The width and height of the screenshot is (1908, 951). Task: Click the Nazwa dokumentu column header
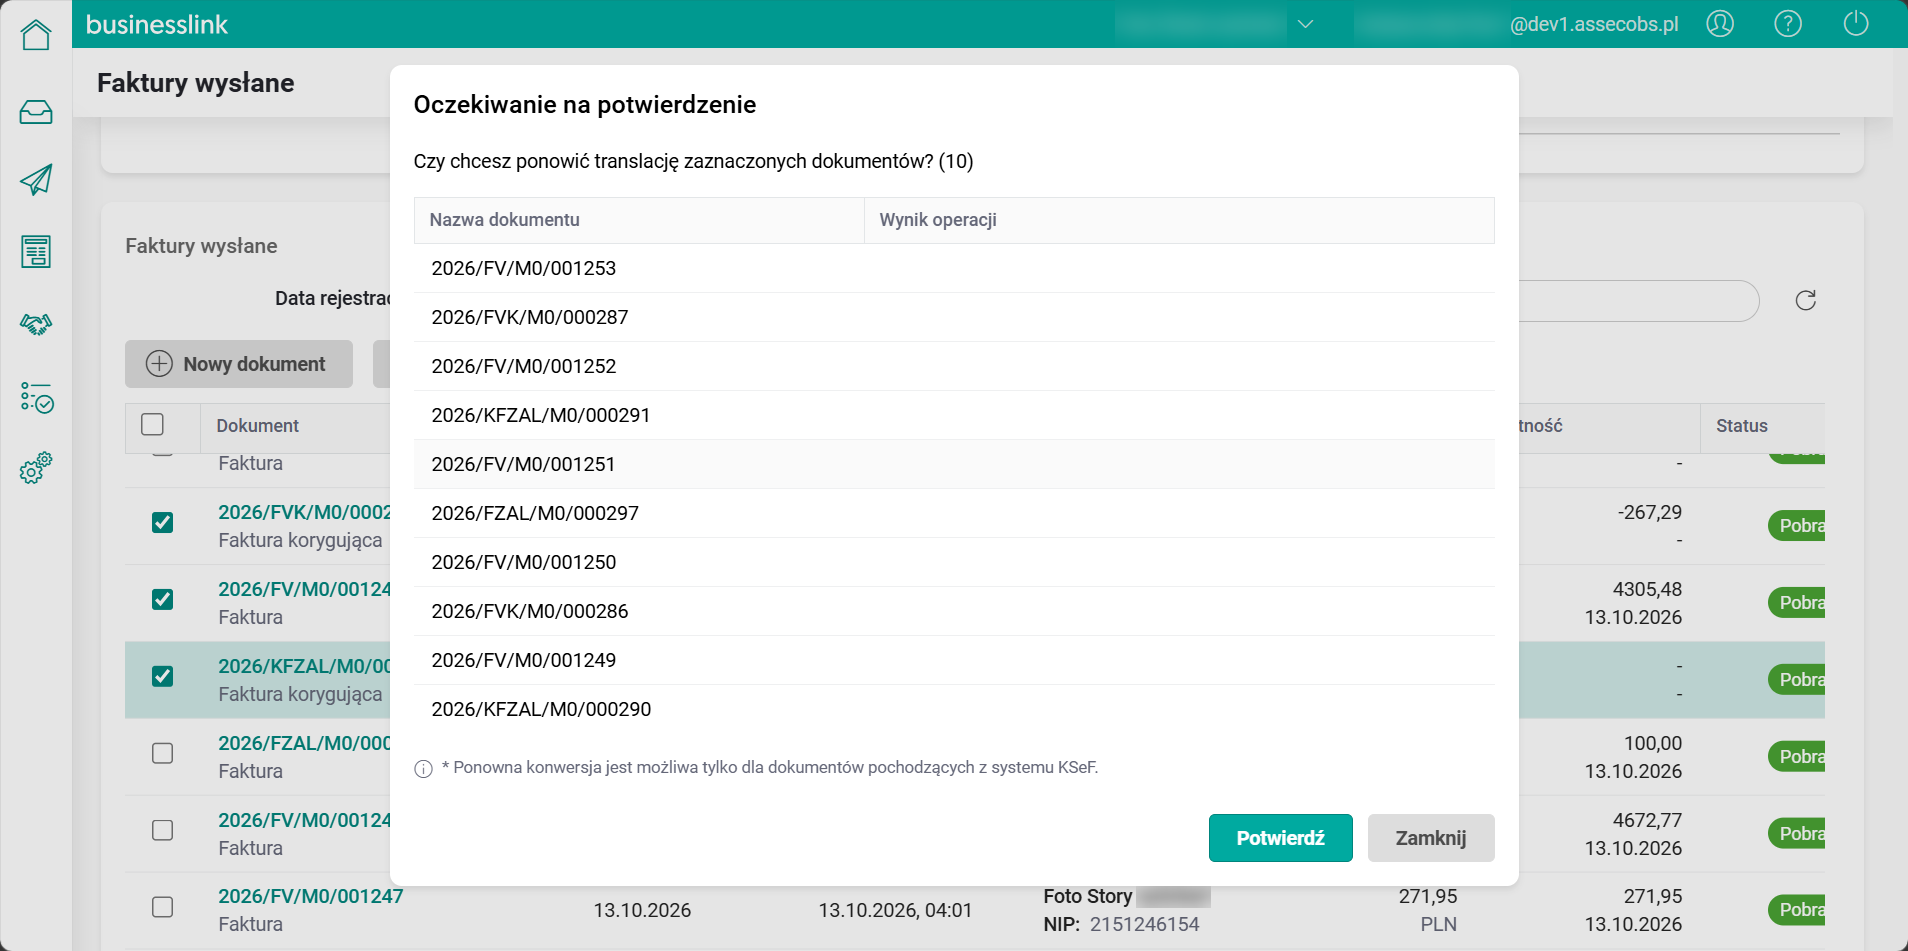pyautogui.click(x=639, y=220)
